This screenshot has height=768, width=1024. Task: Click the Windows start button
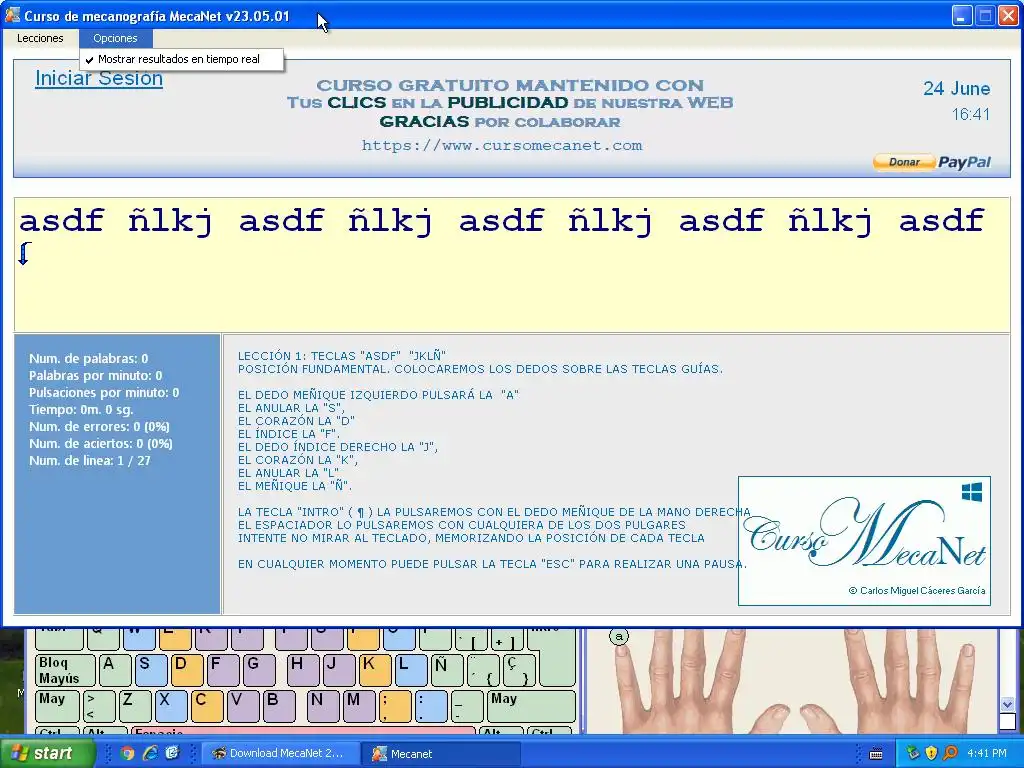click(48, 753)
